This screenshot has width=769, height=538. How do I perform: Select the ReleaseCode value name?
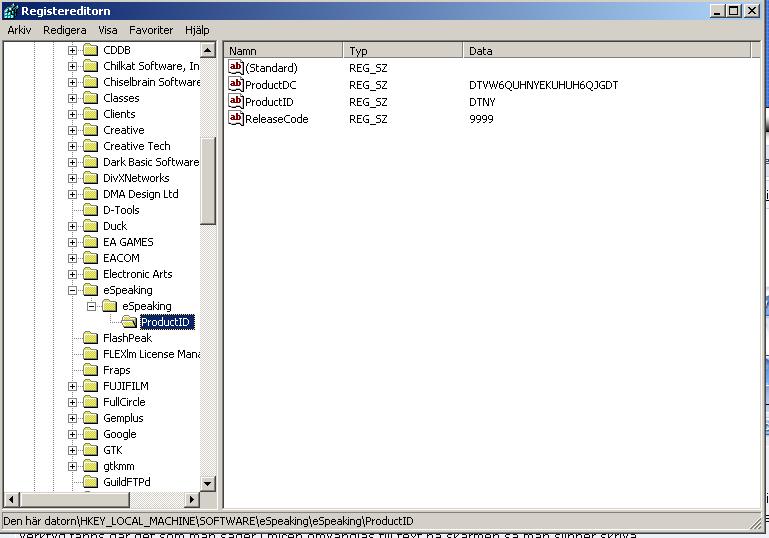pyautogui.click(x=277, y=119)
